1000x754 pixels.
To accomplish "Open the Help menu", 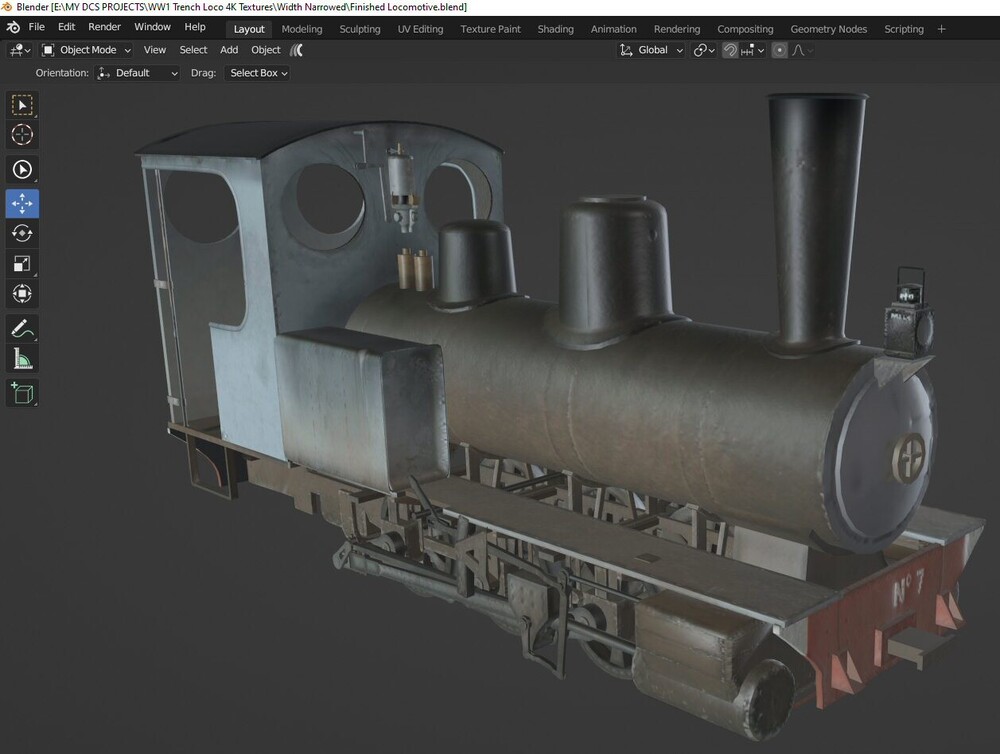I will 195,27.
